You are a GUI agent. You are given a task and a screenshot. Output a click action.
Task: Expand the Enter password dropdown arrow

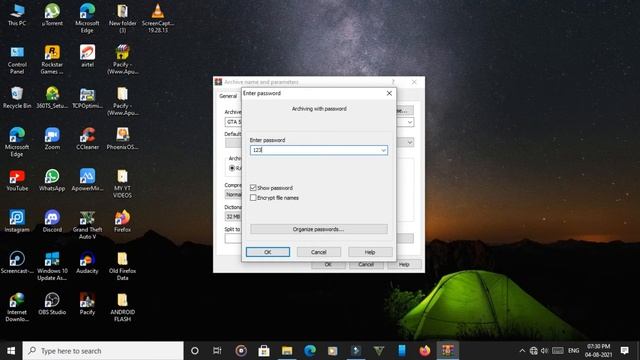383,151
